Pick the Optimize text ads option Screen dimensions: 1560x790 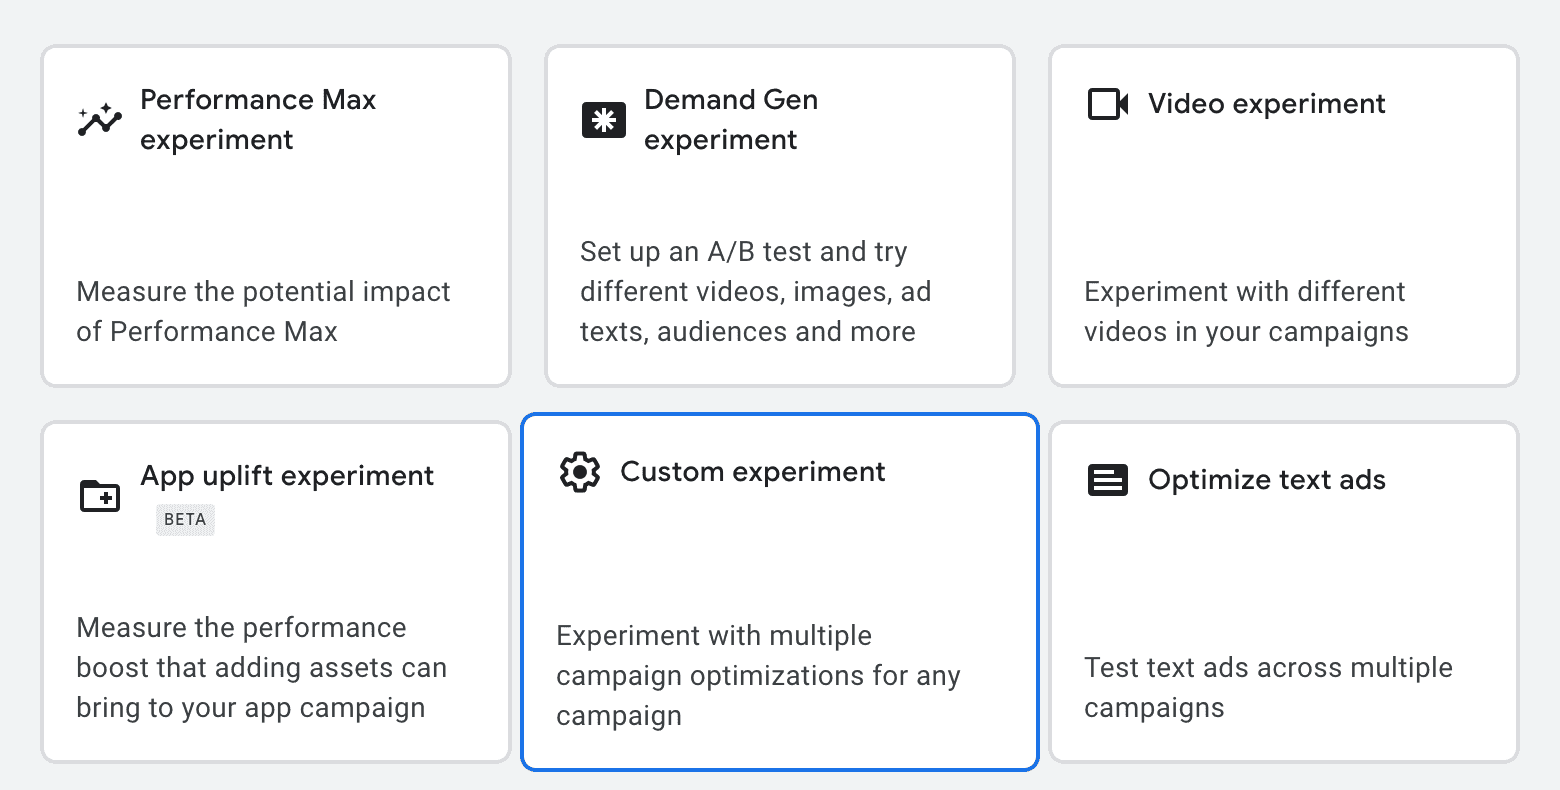click(x=1283, y=591)
